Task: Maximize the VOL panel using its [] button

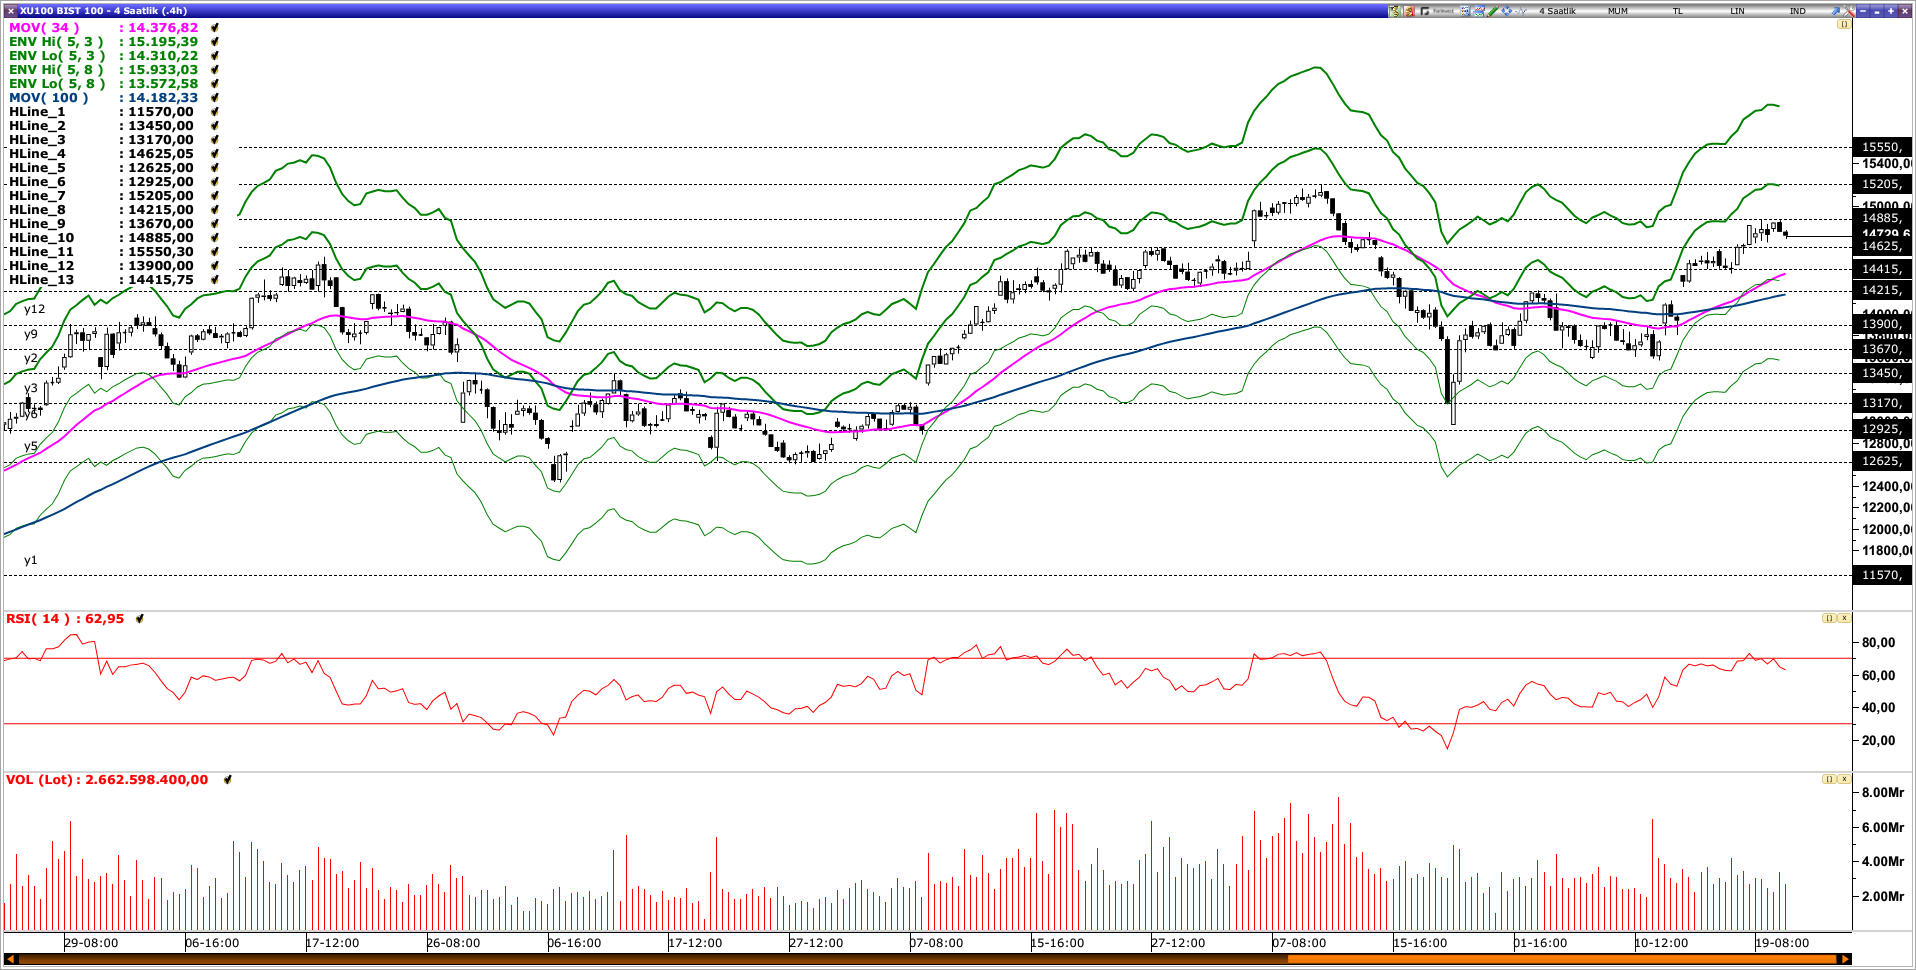Action: coord(1829,779)
